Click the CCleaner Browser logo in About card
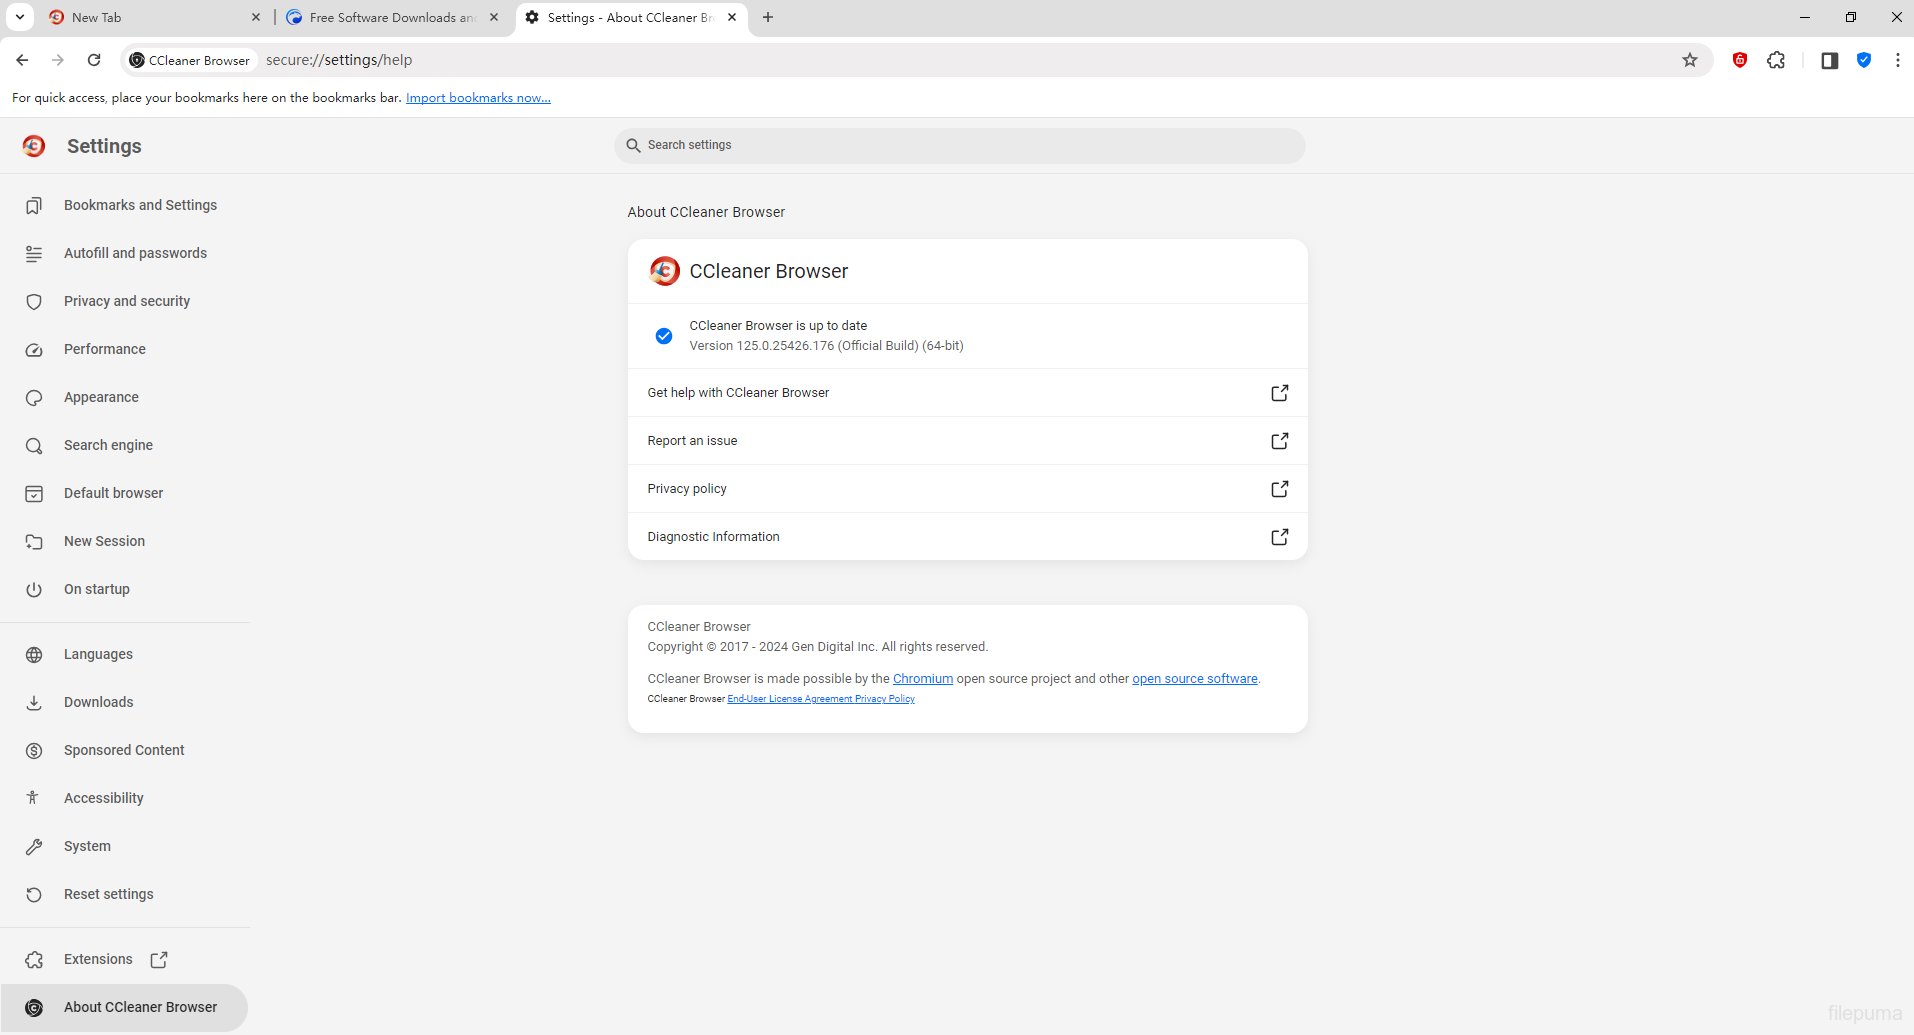Image resolution: width=1914 pixels, height=1035 pixels. 664,271
